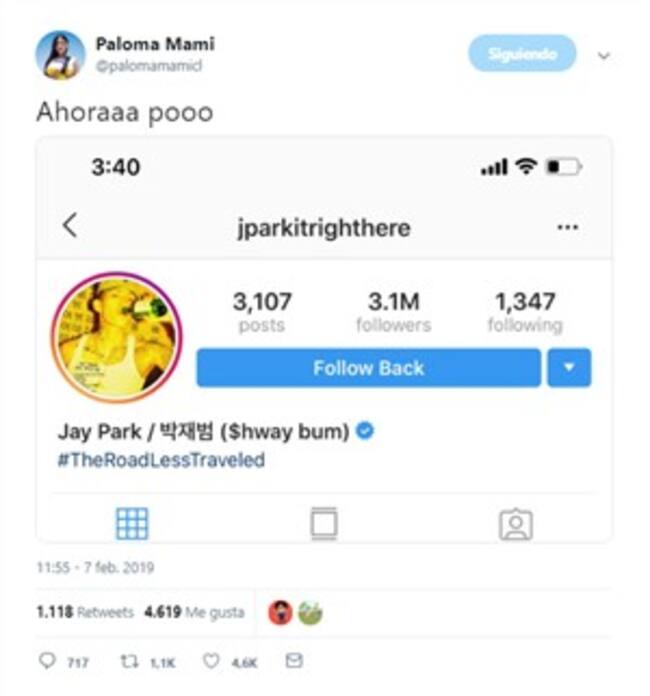The width and height of the screenshot is (650, 696).
Task: Click the Follow Back button
Action: 369,368
